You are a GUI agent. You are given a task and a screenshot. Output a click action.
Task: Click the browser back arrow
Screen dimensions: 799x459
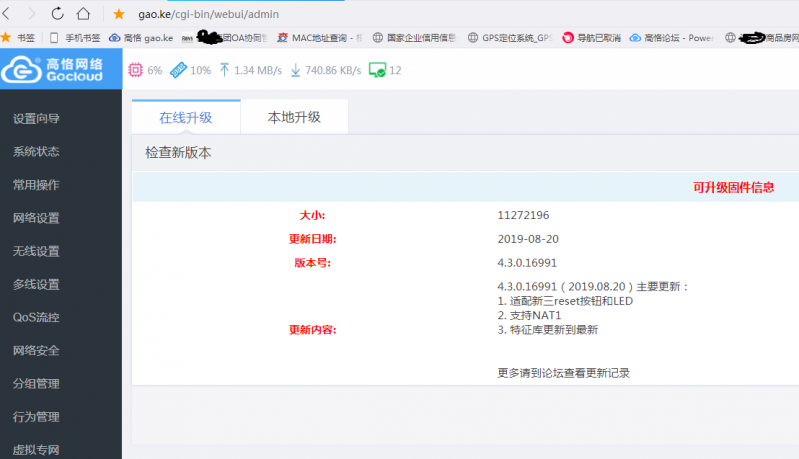click(x=6, y=14)
